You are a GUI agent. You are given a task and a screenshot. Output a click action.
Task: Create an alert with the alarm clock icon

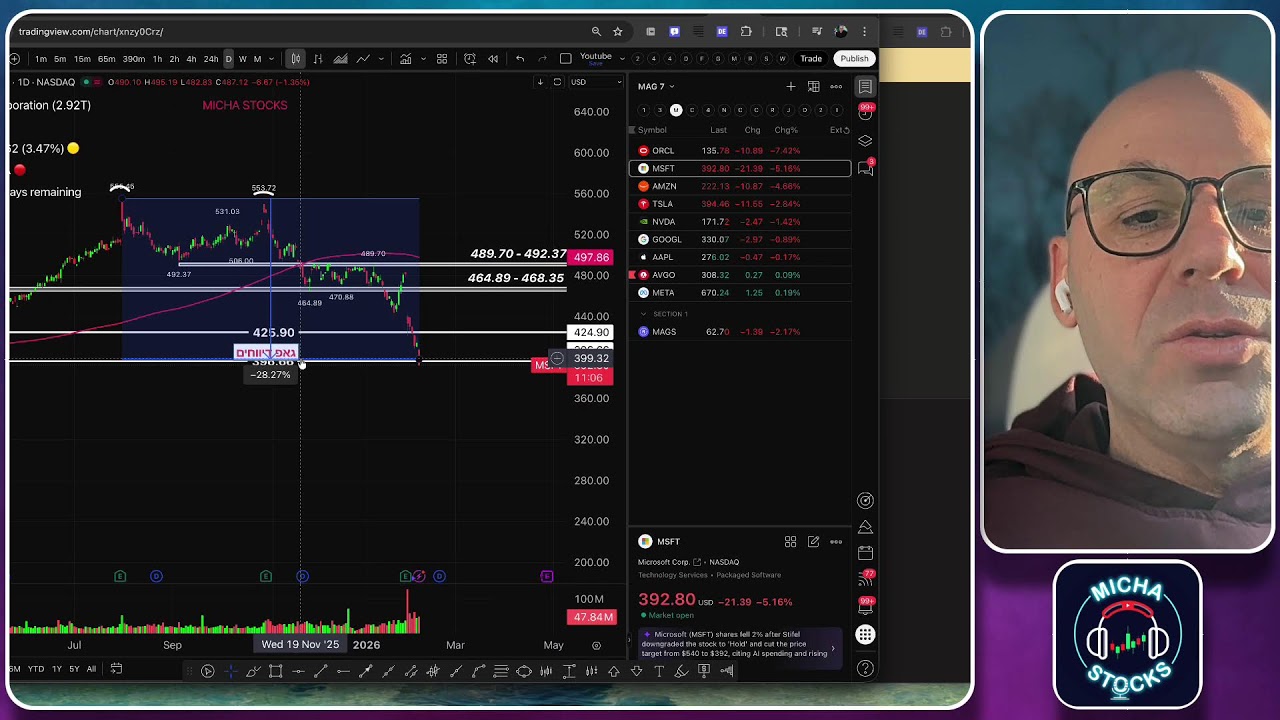click(470, 59)
